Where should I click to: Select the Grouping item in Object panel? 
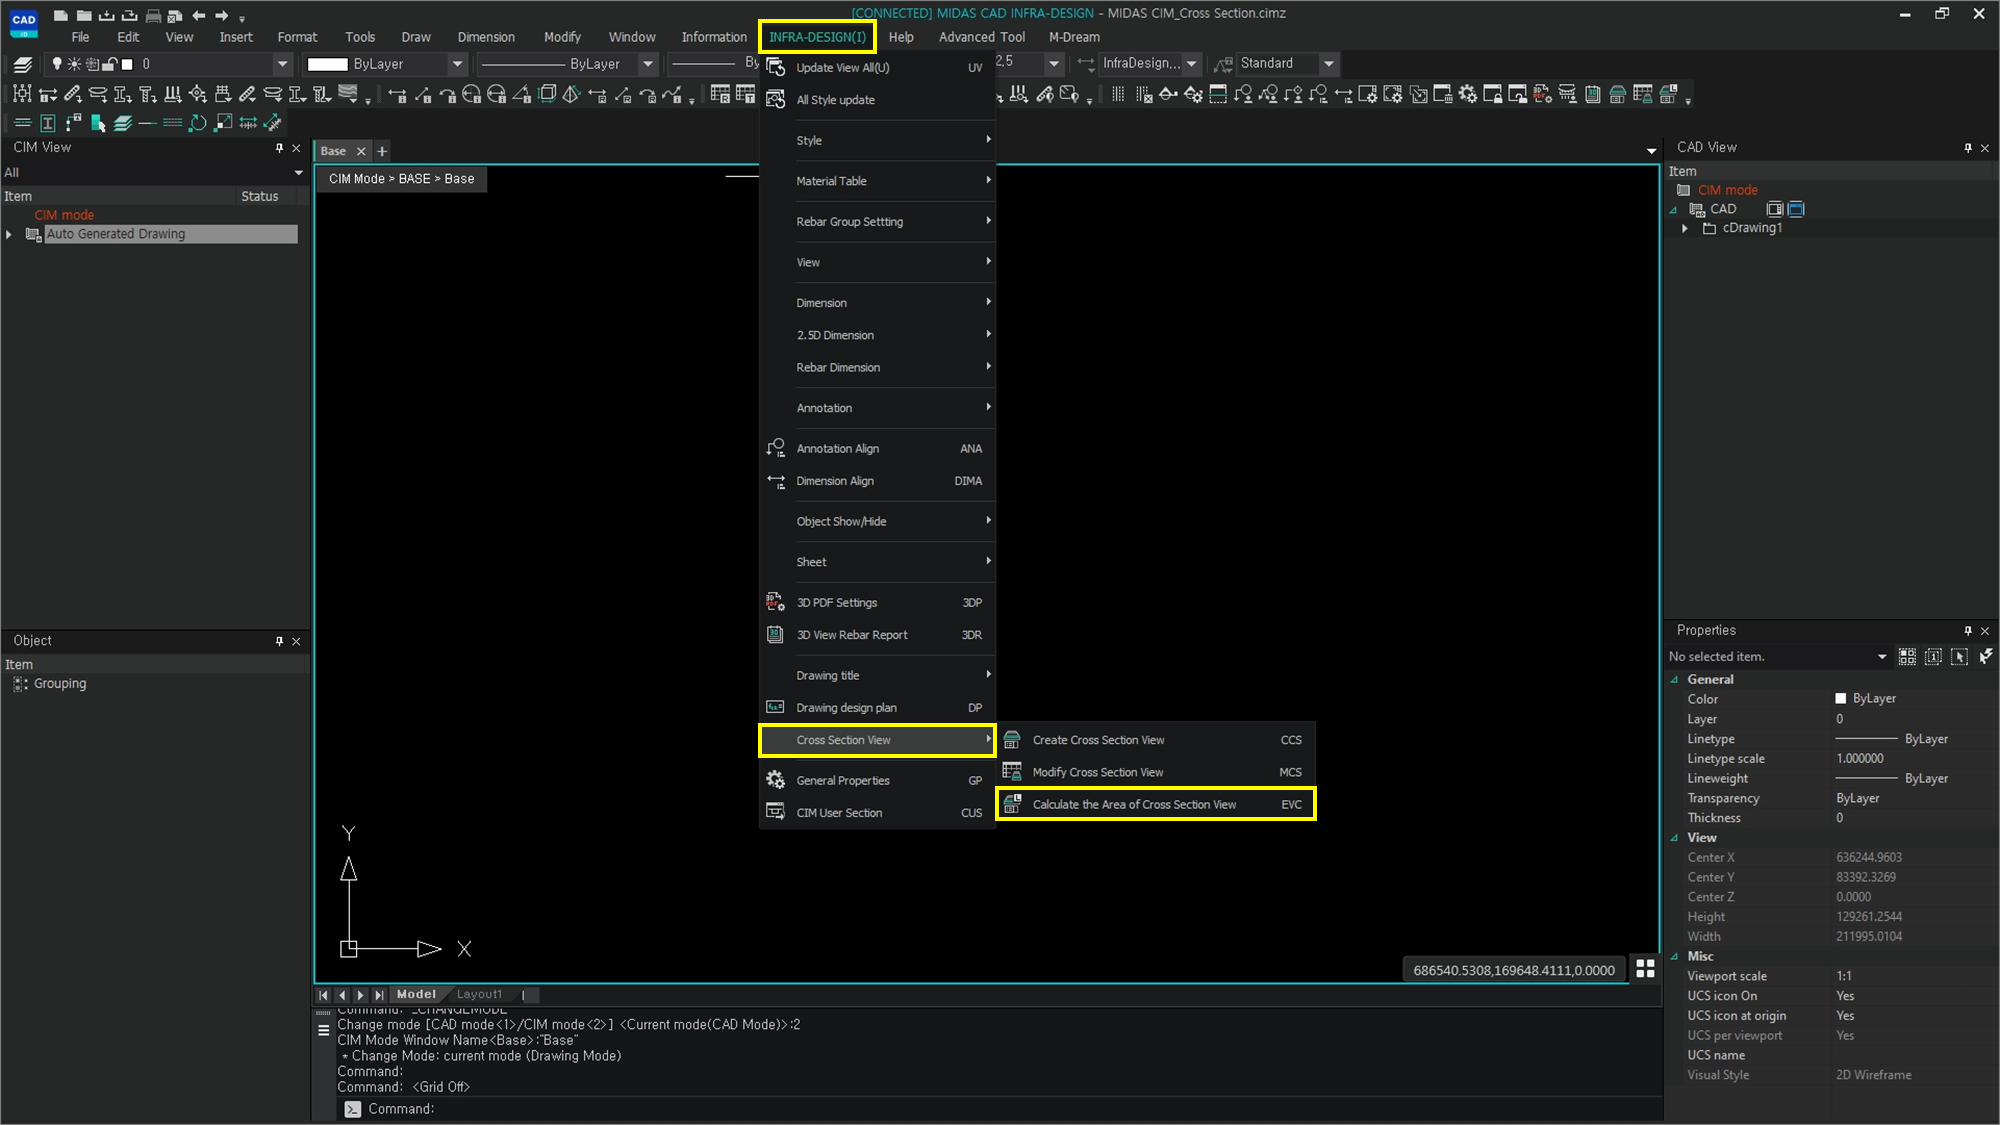pyautogui.click(x=60, y=684)
